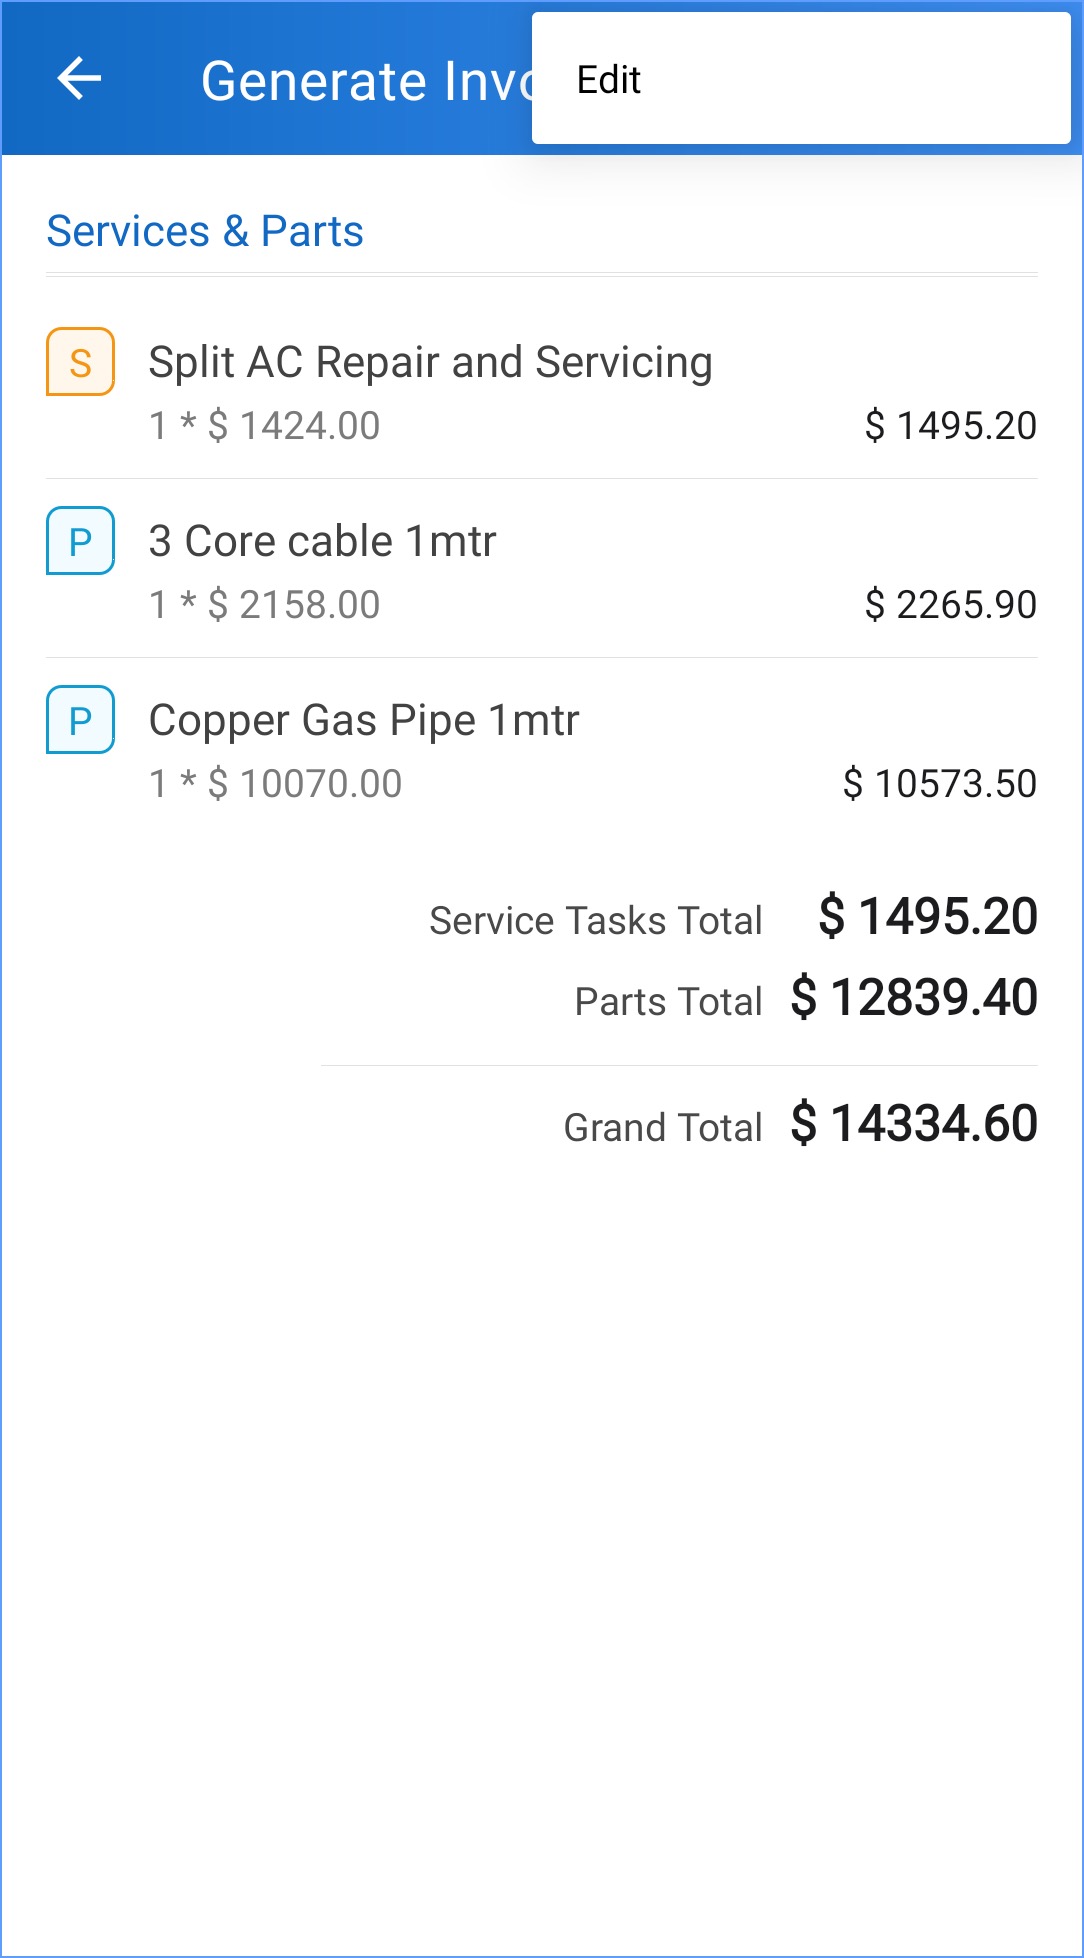Open the Split AC Repair and Servicing item
Screen dimensions: 1084x1958
point(430,362)
